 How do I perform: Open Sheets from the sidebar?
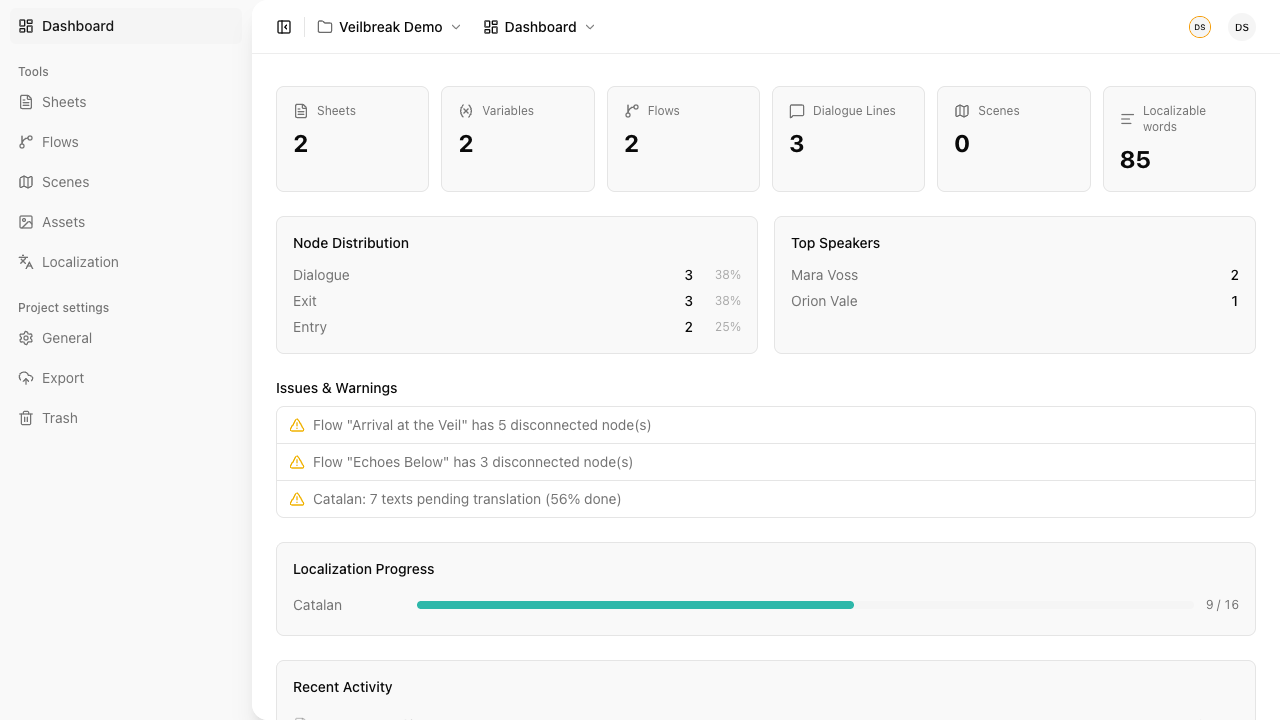126,102
